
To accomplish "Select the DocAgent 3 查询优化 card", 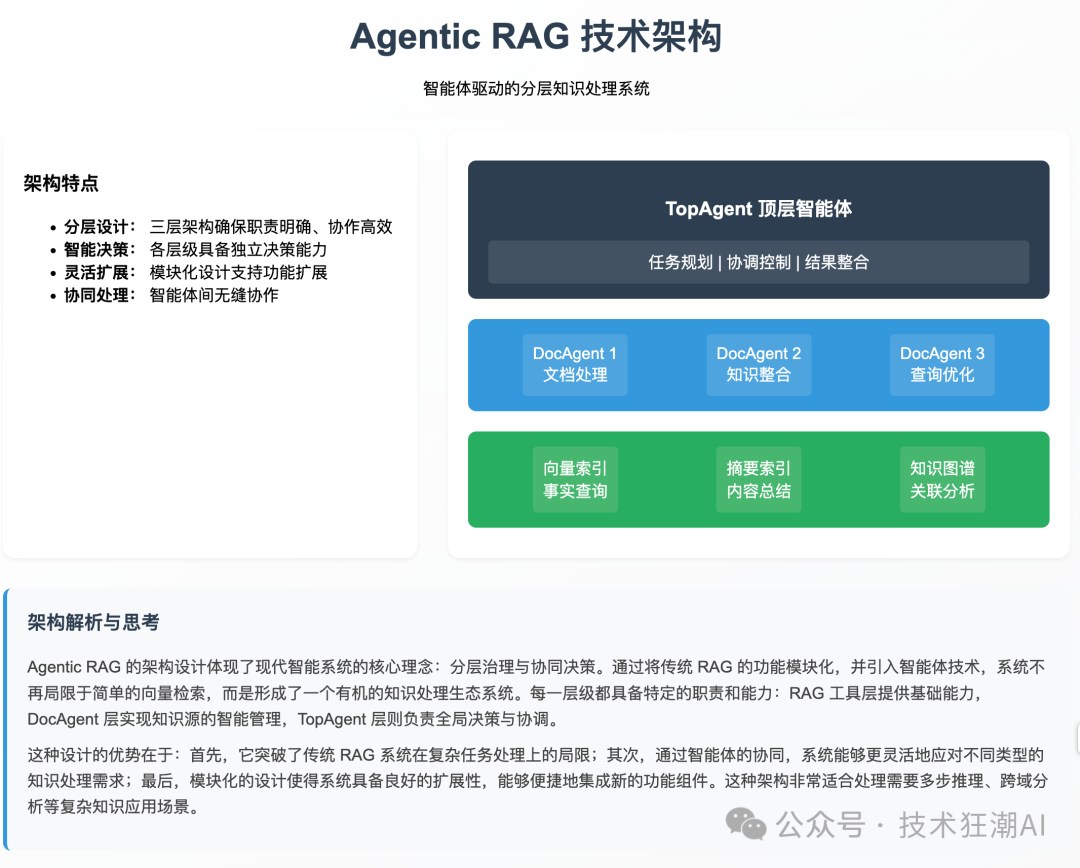I will (942, 364).
